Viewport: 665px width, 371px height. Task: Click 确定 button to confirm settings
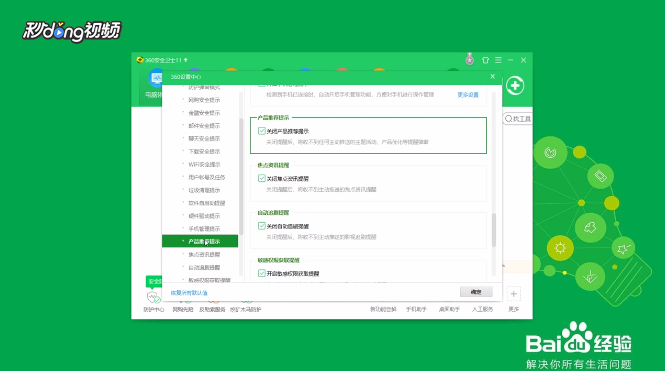(x=476, y=292)
